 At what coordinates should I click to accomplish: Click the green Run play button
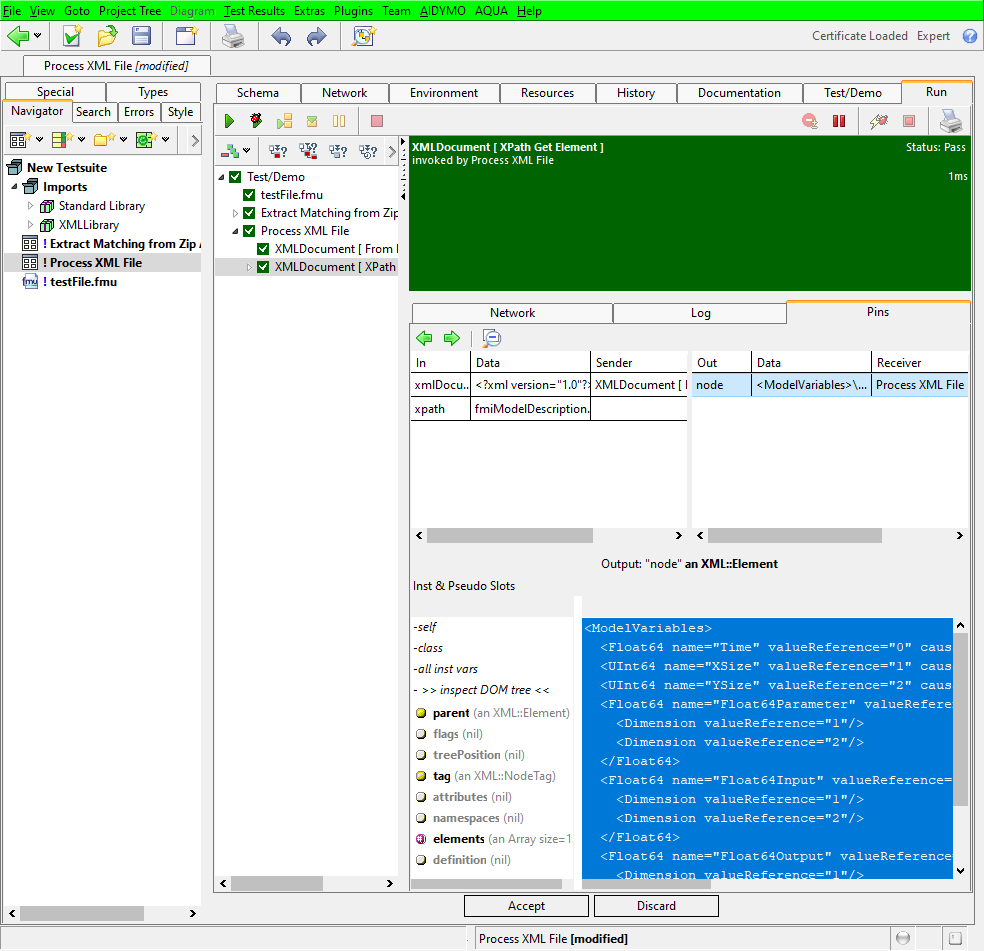[230, 121]
